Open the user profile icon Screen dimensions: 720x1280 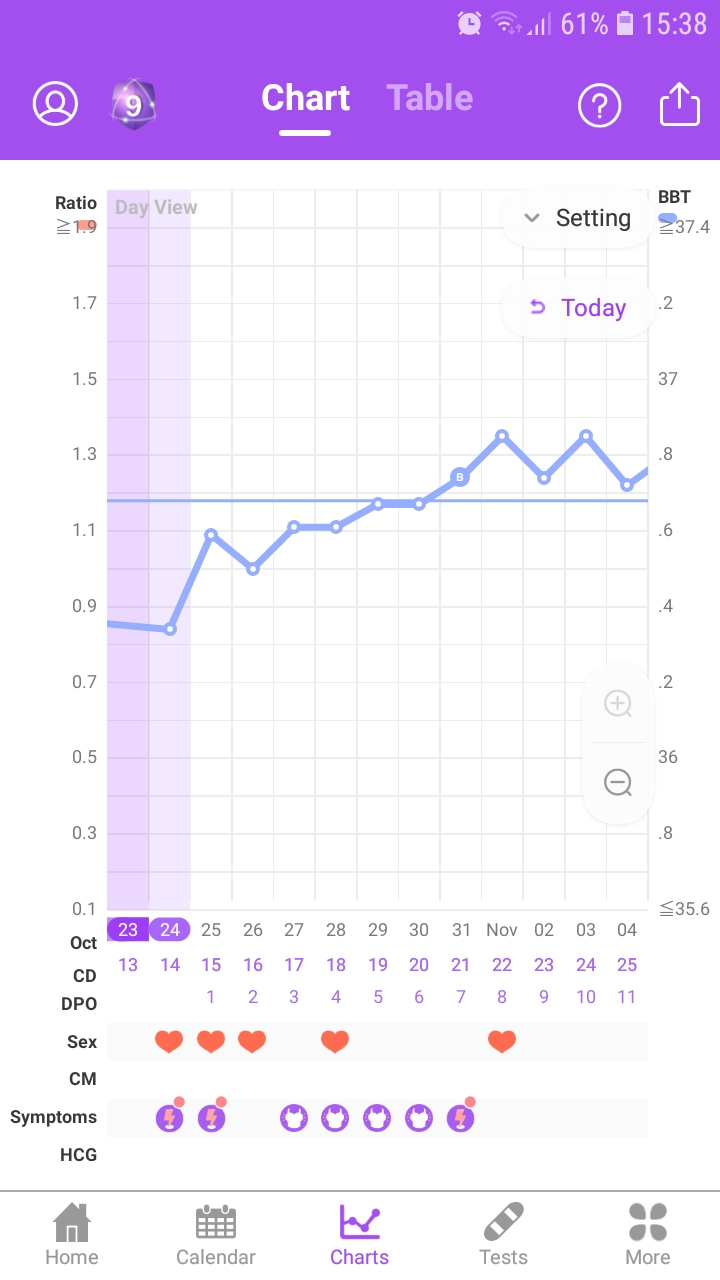(55, 103)
